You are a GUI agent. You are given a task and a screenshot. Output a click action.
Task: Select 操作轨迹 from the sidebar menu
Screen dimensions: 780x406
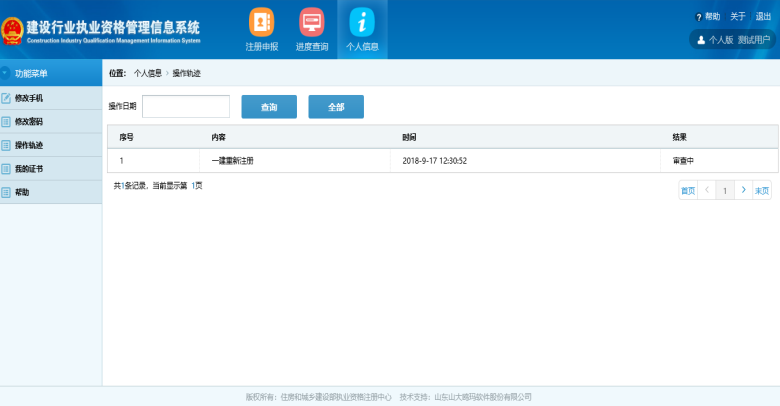point(29,145)
